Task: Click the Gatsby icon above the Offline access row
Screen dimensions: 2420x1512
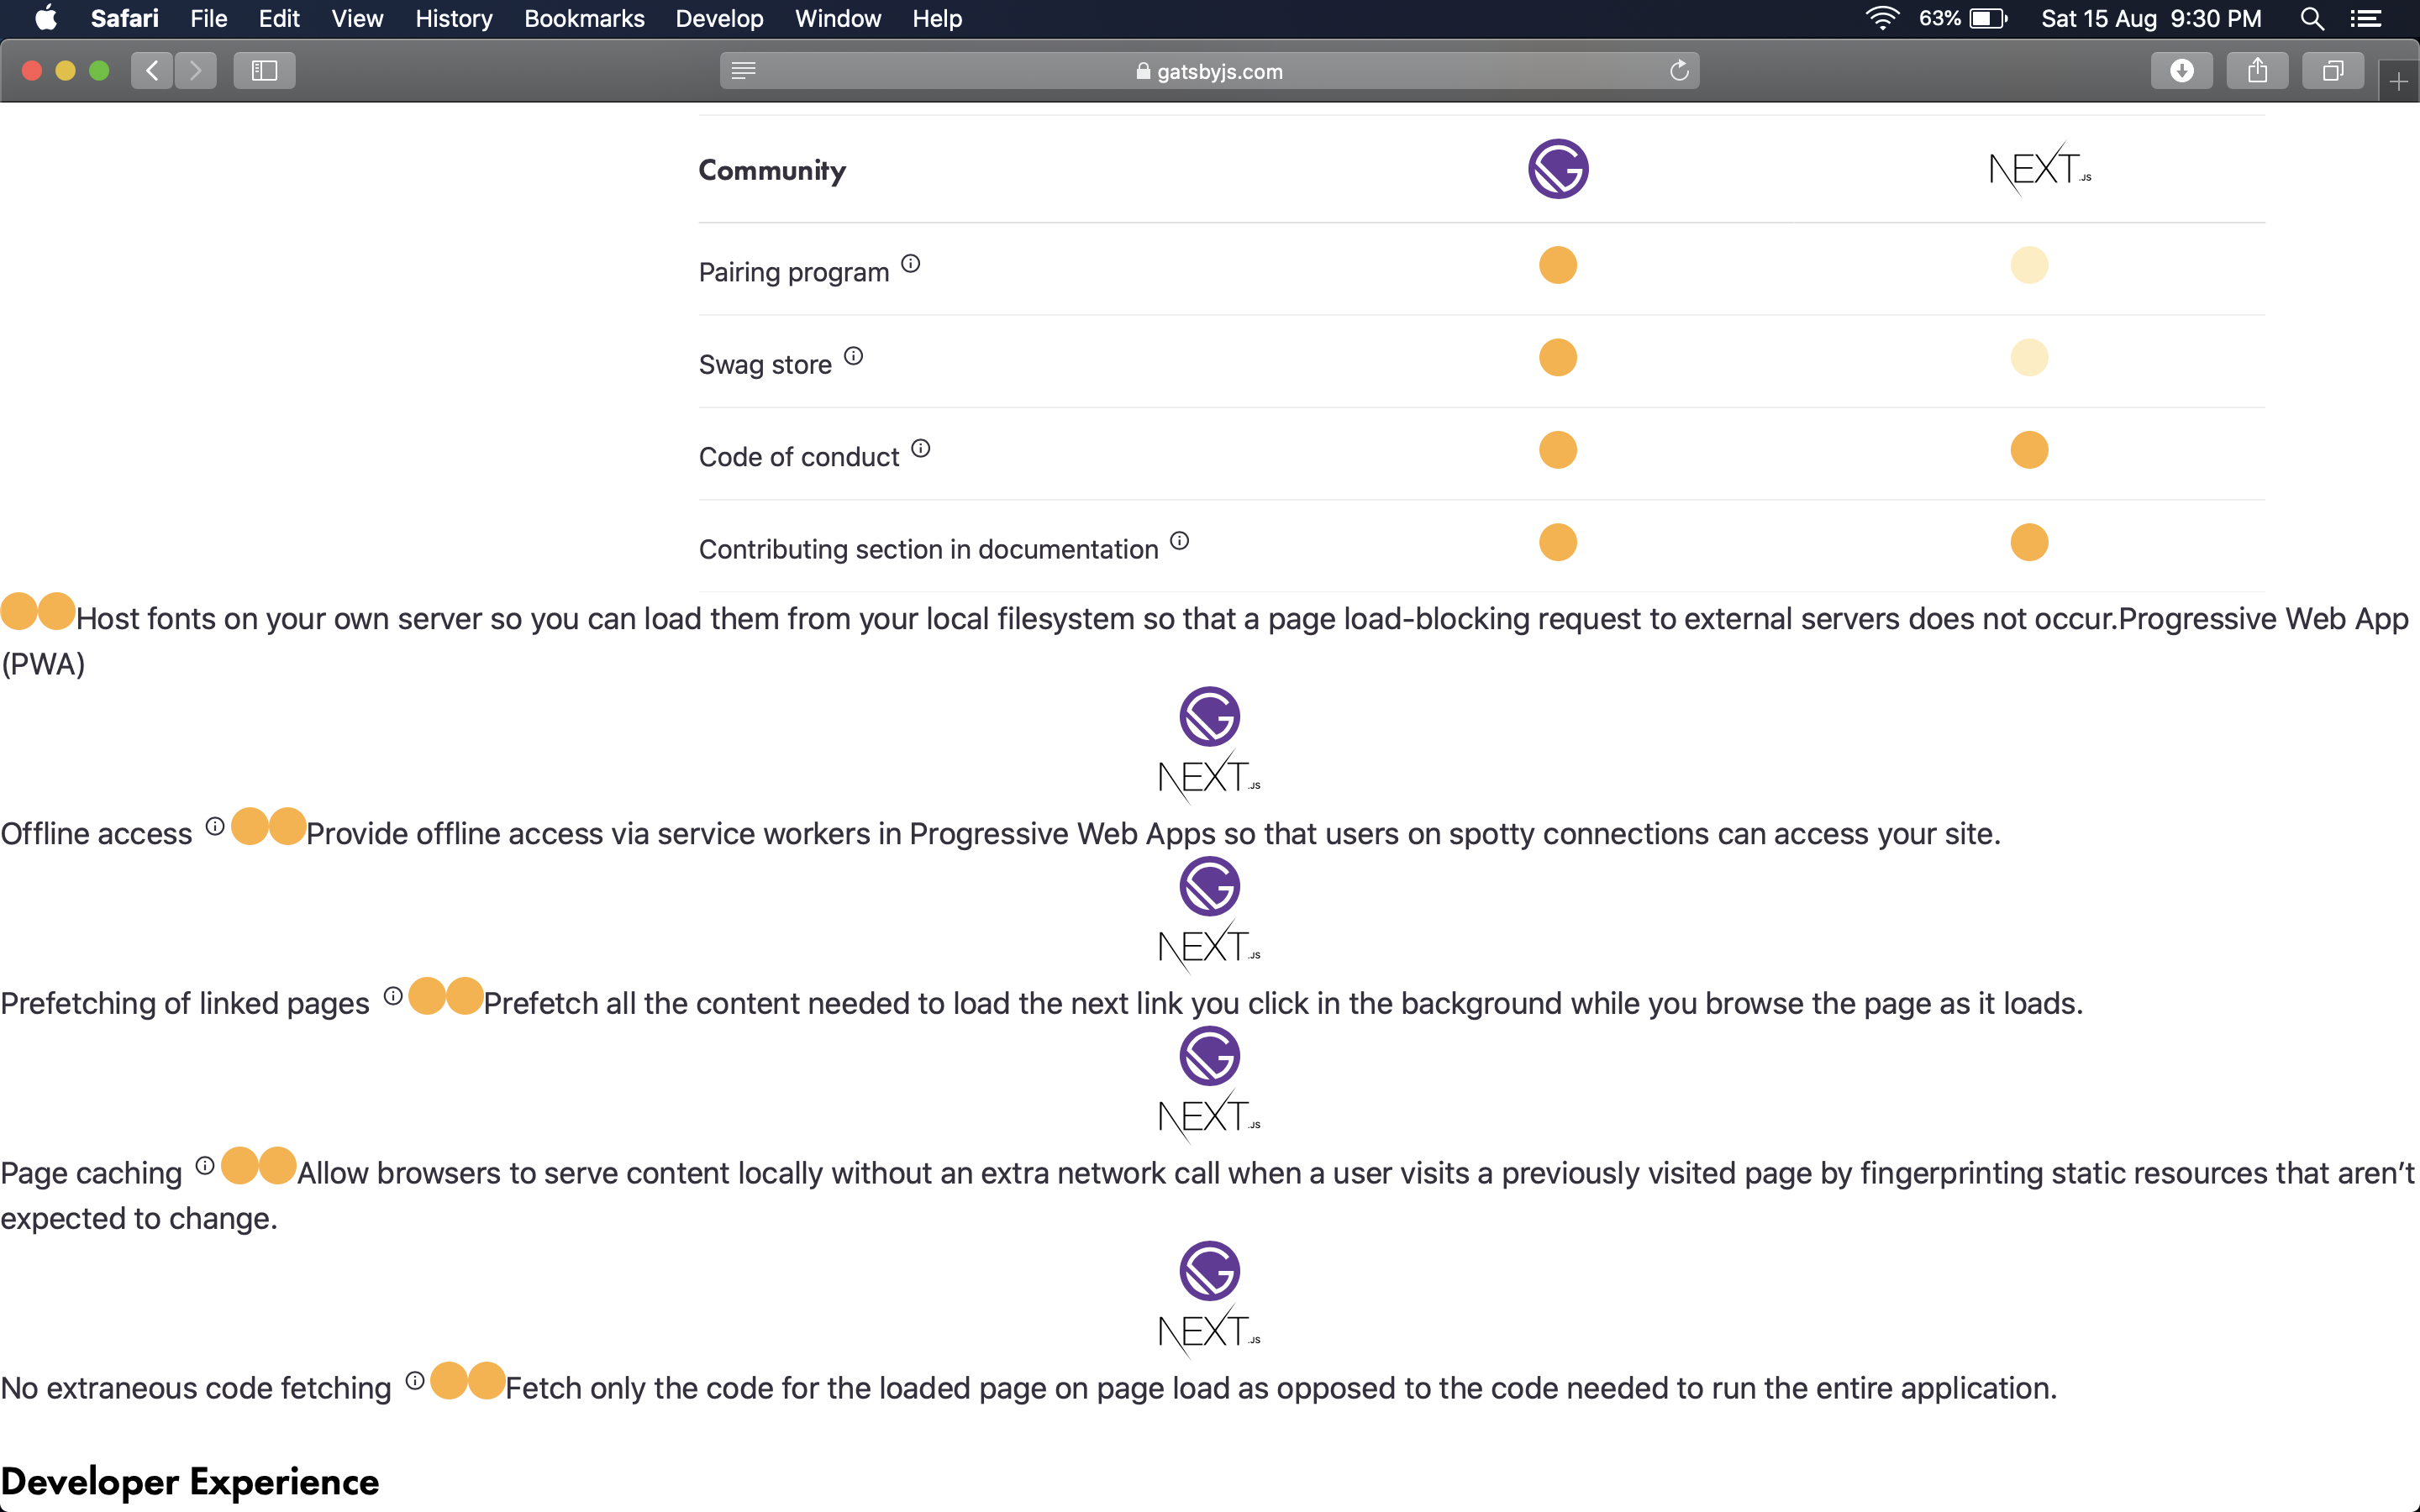Action: coord(1208,716)
